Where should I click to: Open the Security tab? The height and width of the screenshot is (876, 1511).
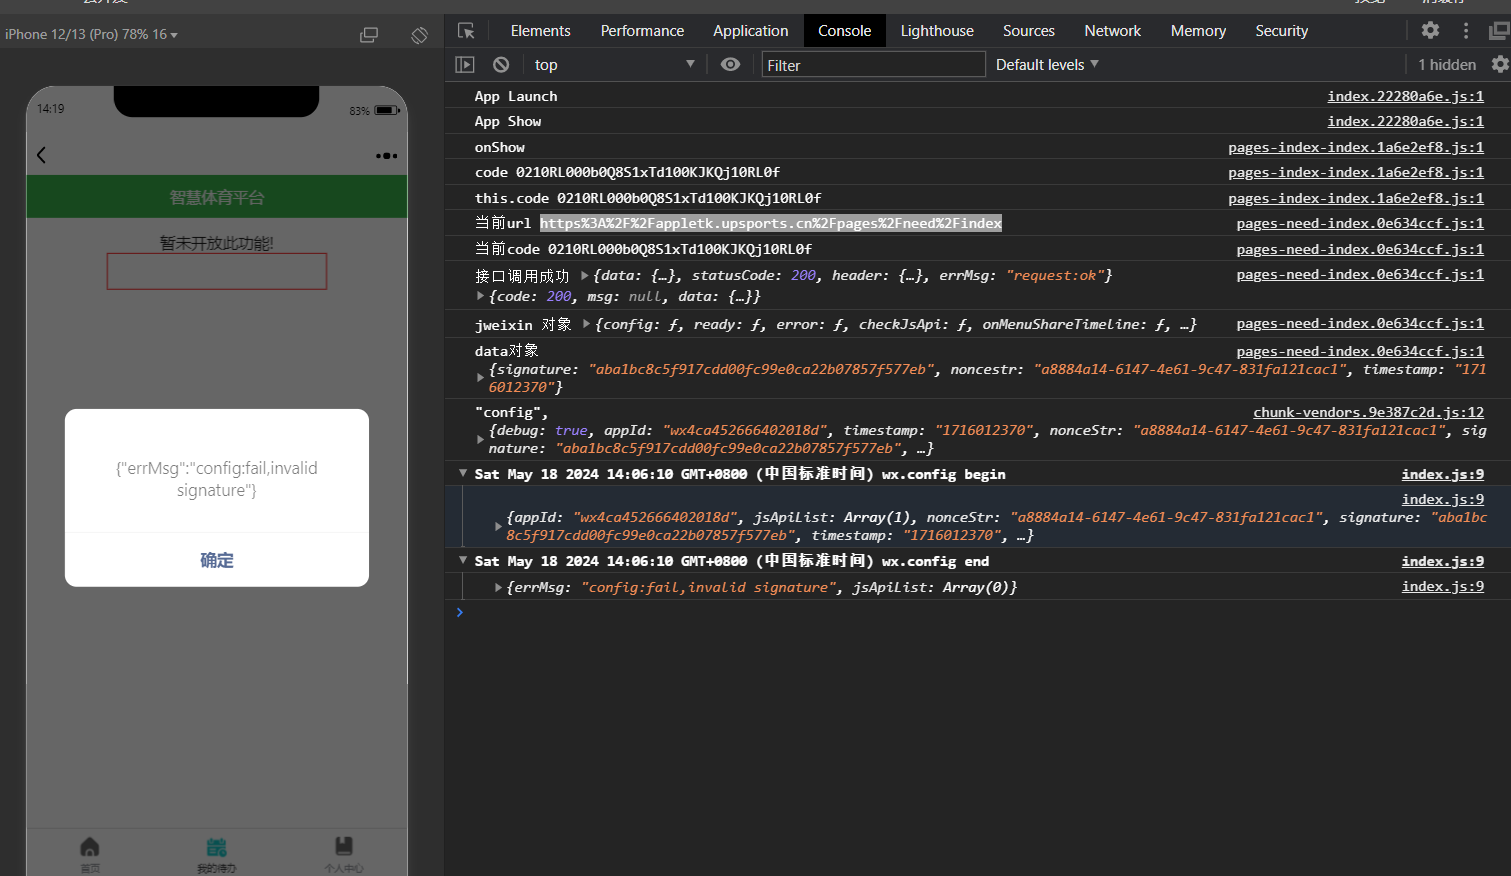tap(1281, 31)
